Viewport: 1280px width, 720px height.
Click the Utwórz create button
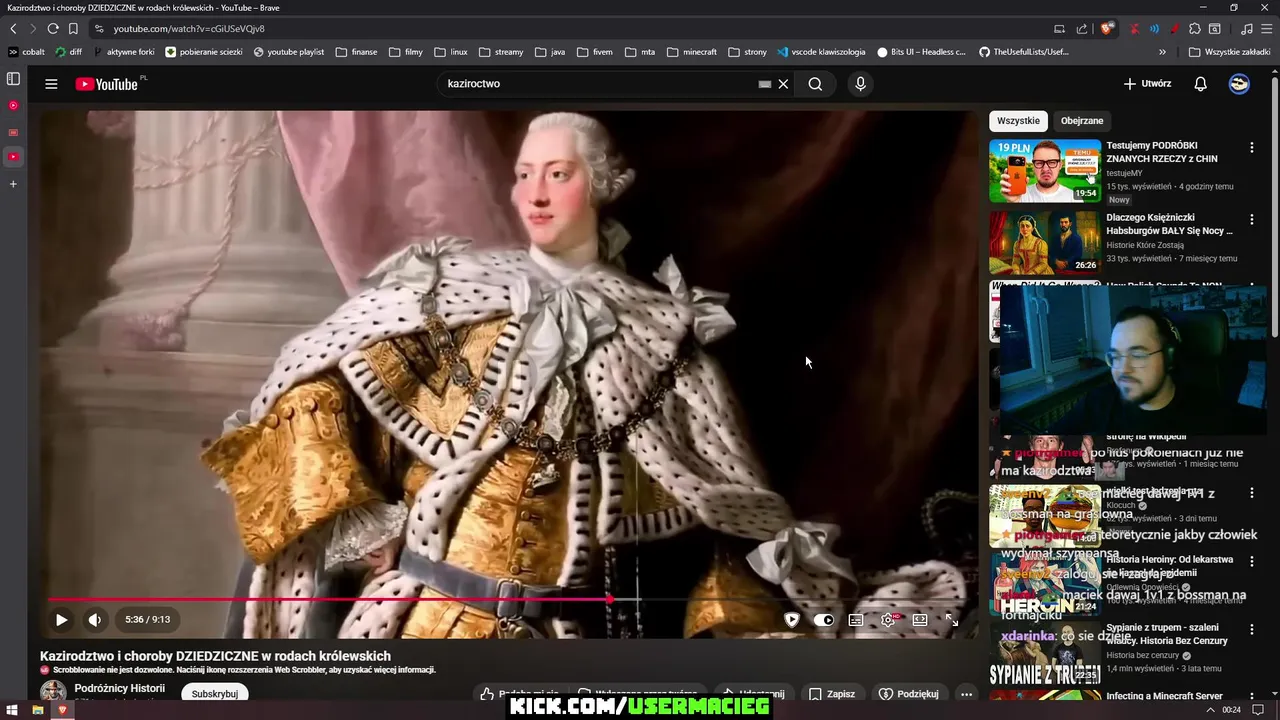(x=1147, y=84)
